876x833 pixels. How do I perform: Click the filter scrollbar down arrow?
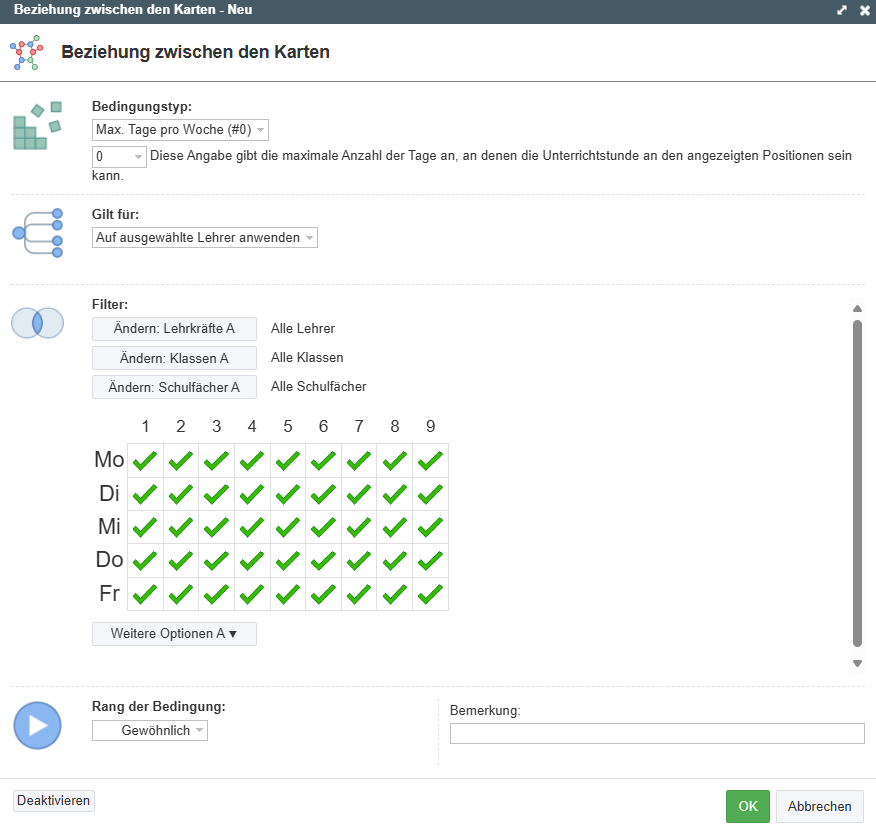(858, 663)
